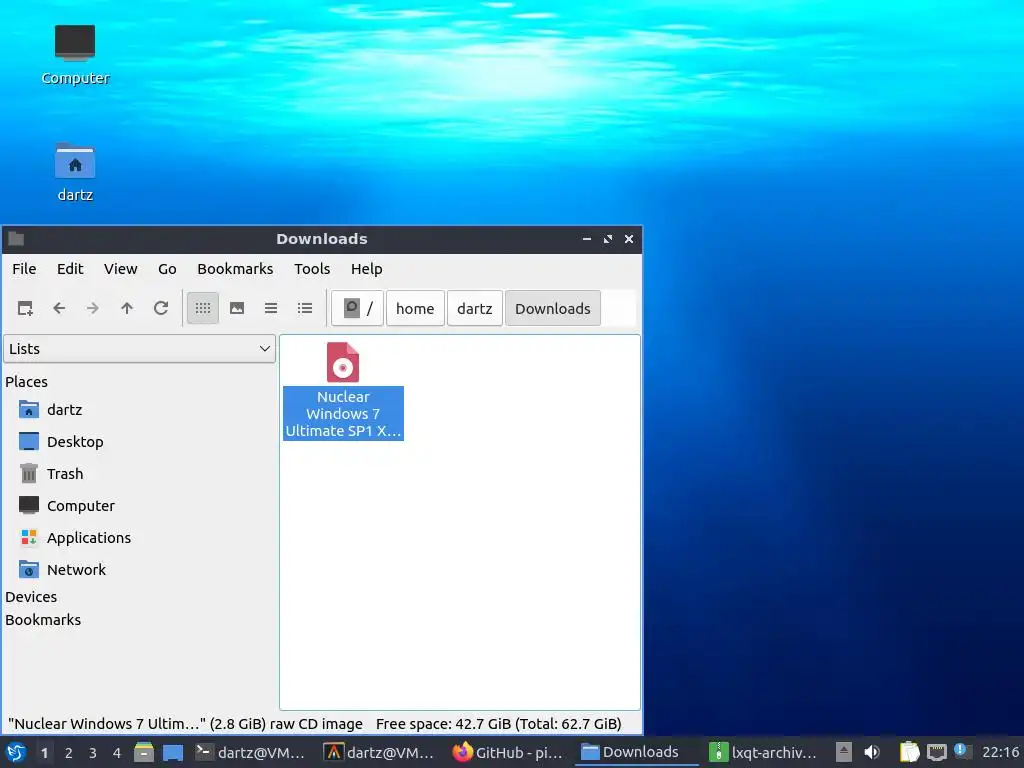The width and height of the screenshot is (1024, 768).
Task: Click the Places section header
Action: pyautogui.click(x=27, y=382)
